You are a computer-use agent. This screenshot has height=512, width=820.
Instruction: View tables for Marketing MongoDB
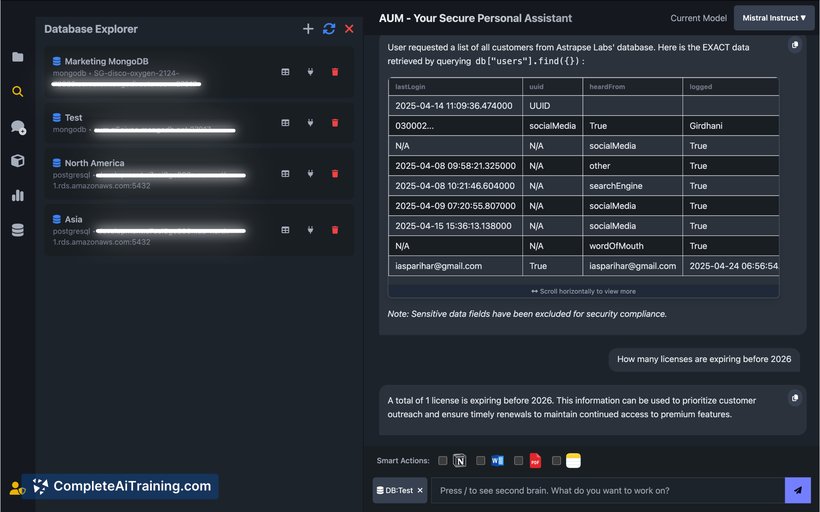[286, 72]
